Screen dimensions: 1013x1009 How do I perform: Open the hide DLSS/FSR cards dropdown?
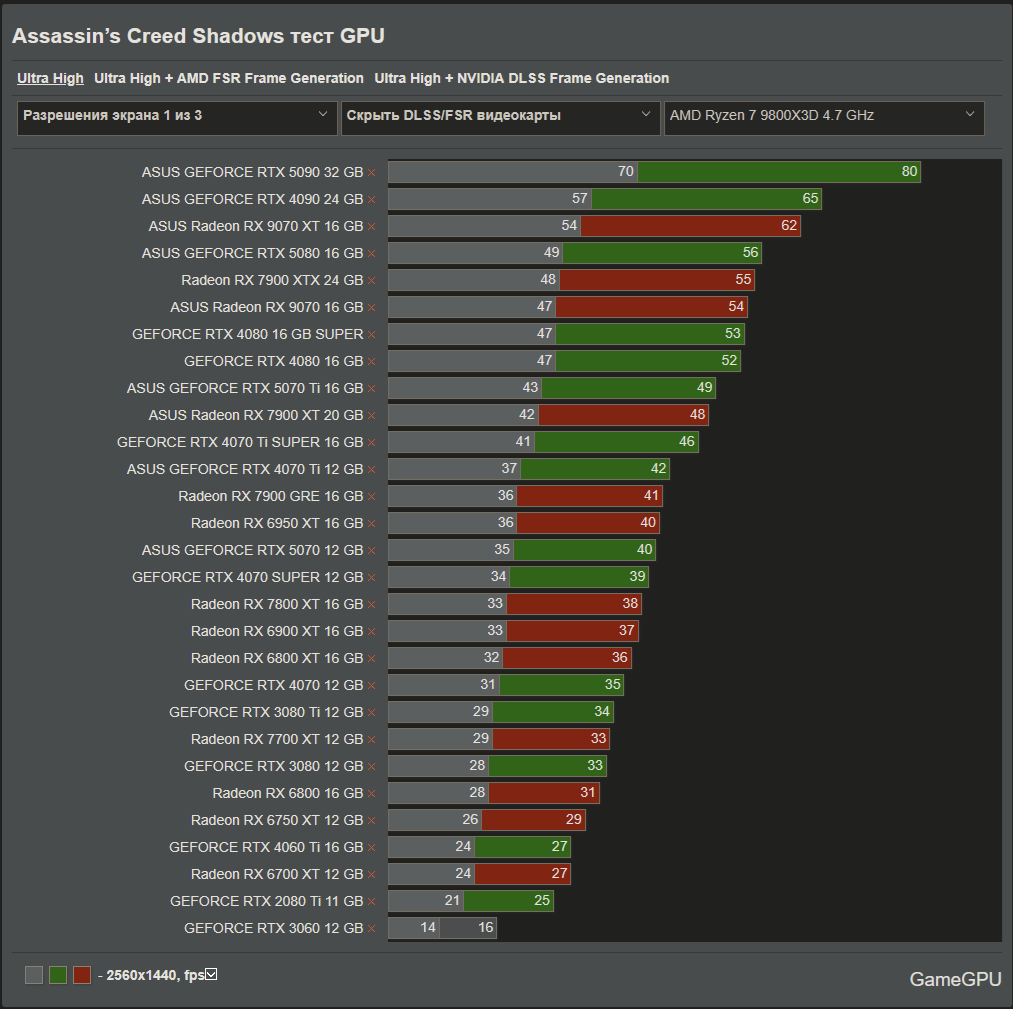(x=501, y=118)
